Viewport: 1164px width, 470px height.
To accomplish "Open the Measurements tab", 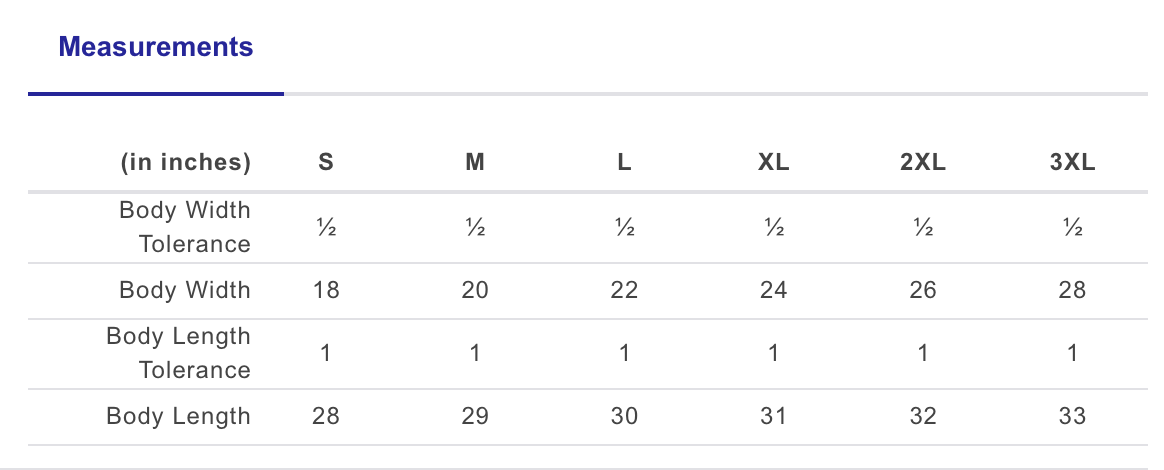I will (x=156, y=47).
